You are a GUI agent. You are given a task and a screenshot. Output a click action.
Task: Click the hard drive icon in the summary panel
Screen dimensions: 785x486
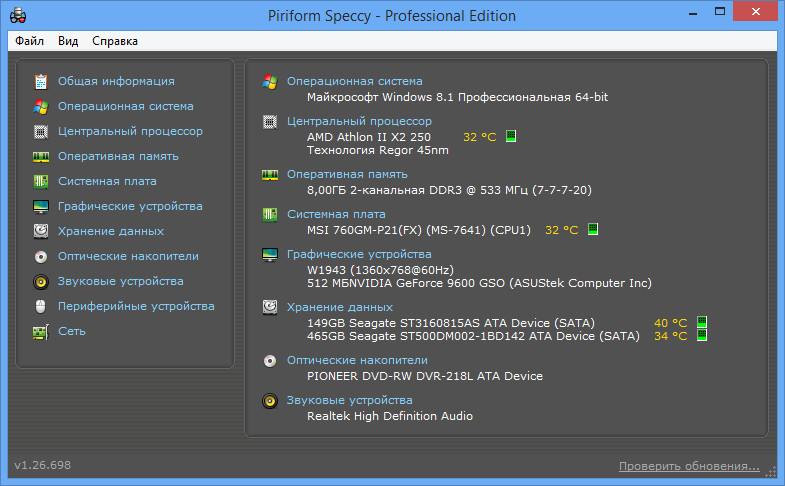(x=270, y=307)
